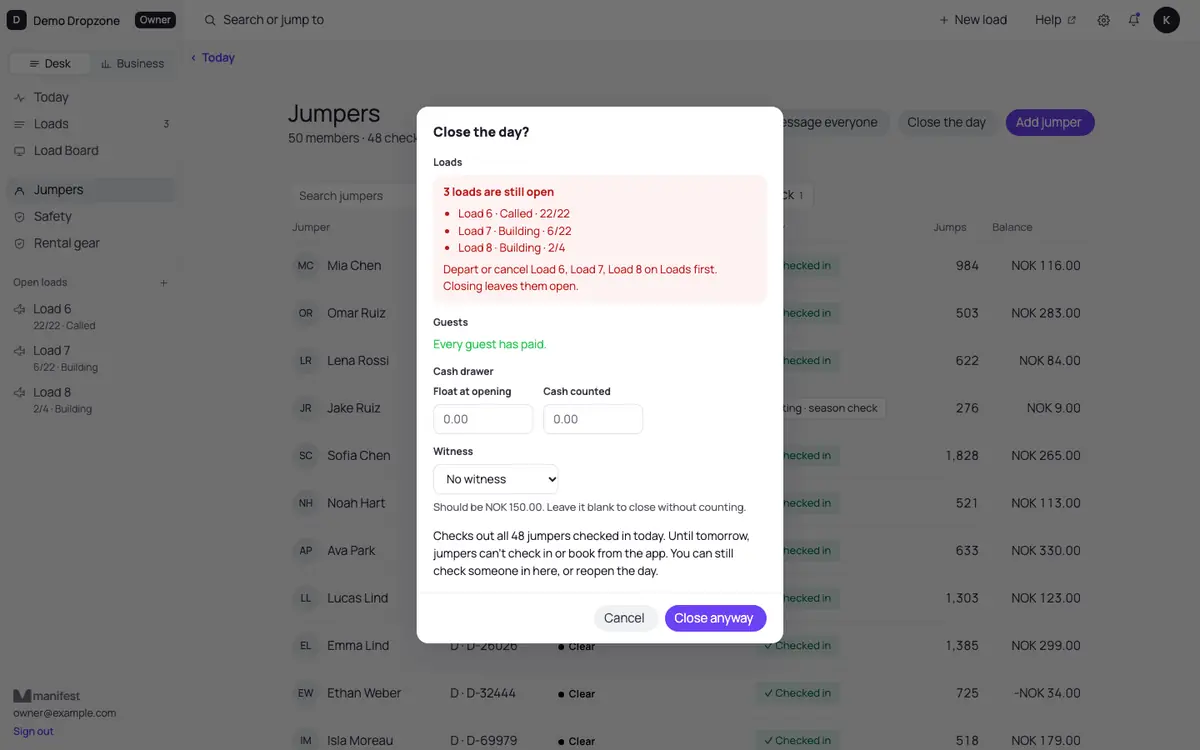Focus the Search or jump to field

click(273, 20)
